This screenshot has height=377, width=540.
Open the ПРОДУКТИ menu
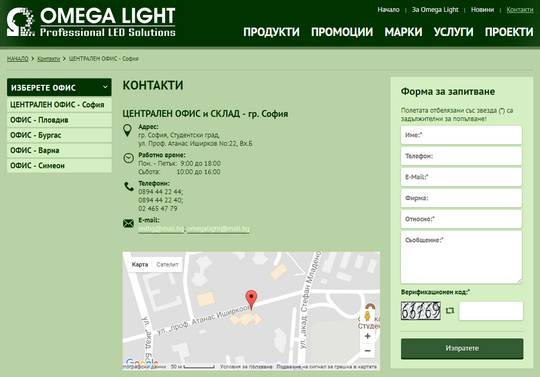(x=271, y=32)
